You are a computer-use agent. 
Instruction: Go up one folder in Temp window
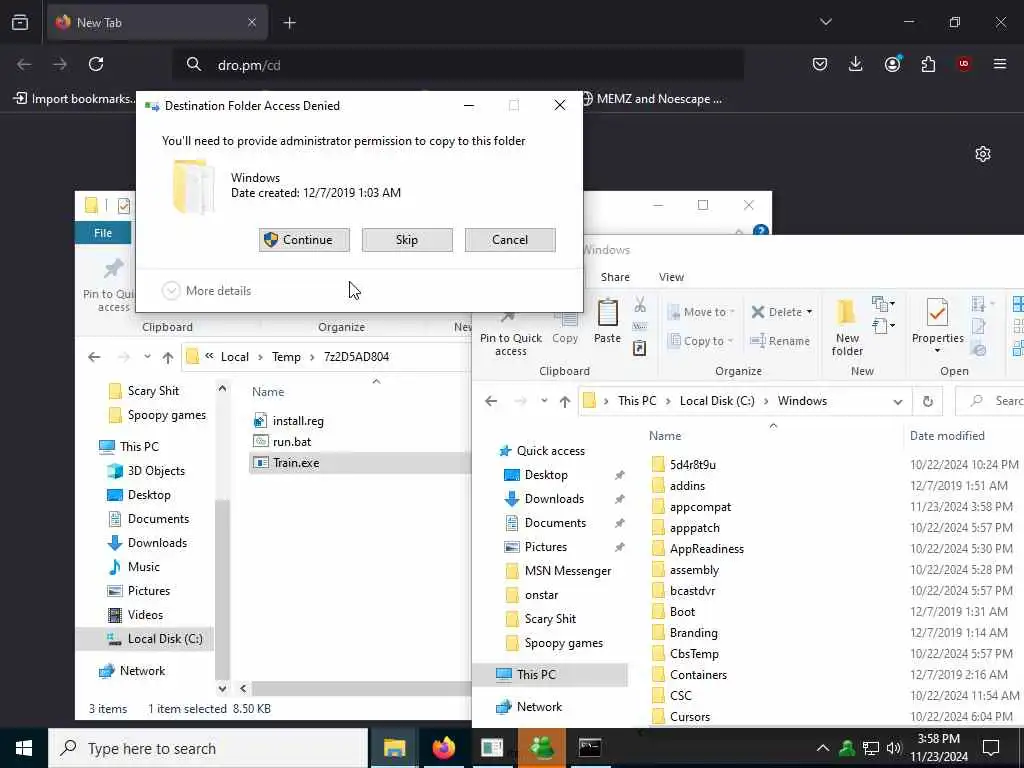click(168, 357)
